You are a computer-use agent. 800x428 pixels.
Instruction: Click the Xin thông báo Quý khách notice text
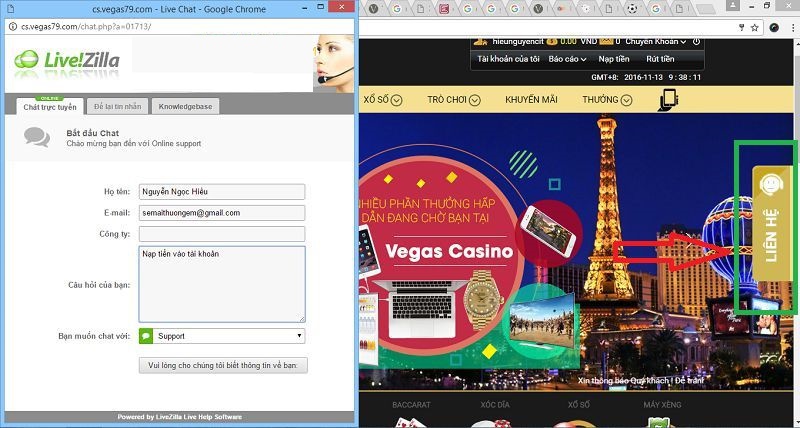pyautogui.click(x=641, y=381)
